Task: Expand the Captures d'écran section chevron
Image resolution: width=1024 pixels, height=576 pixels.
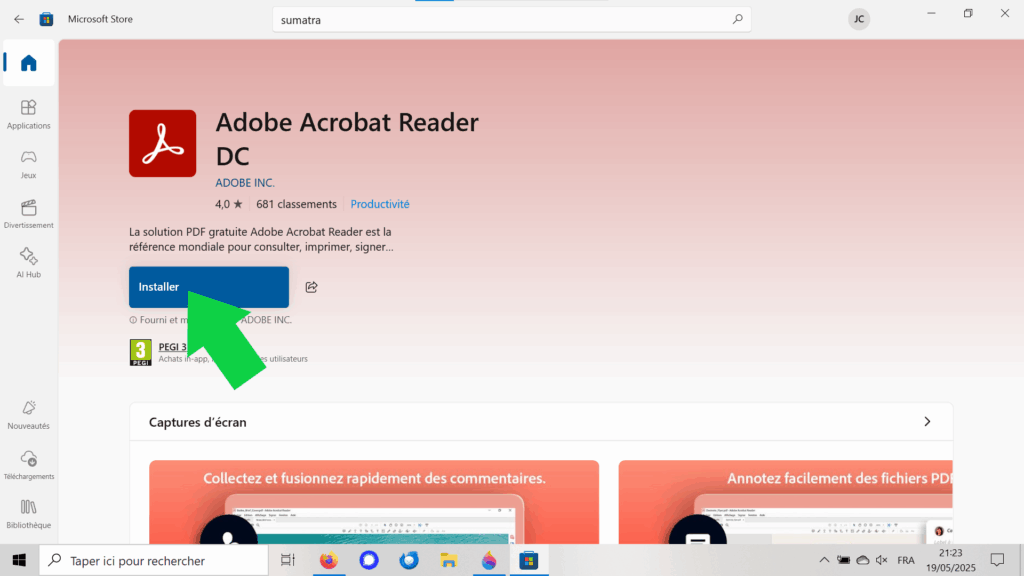Action: pyautogui.click(x=927, y=422)
